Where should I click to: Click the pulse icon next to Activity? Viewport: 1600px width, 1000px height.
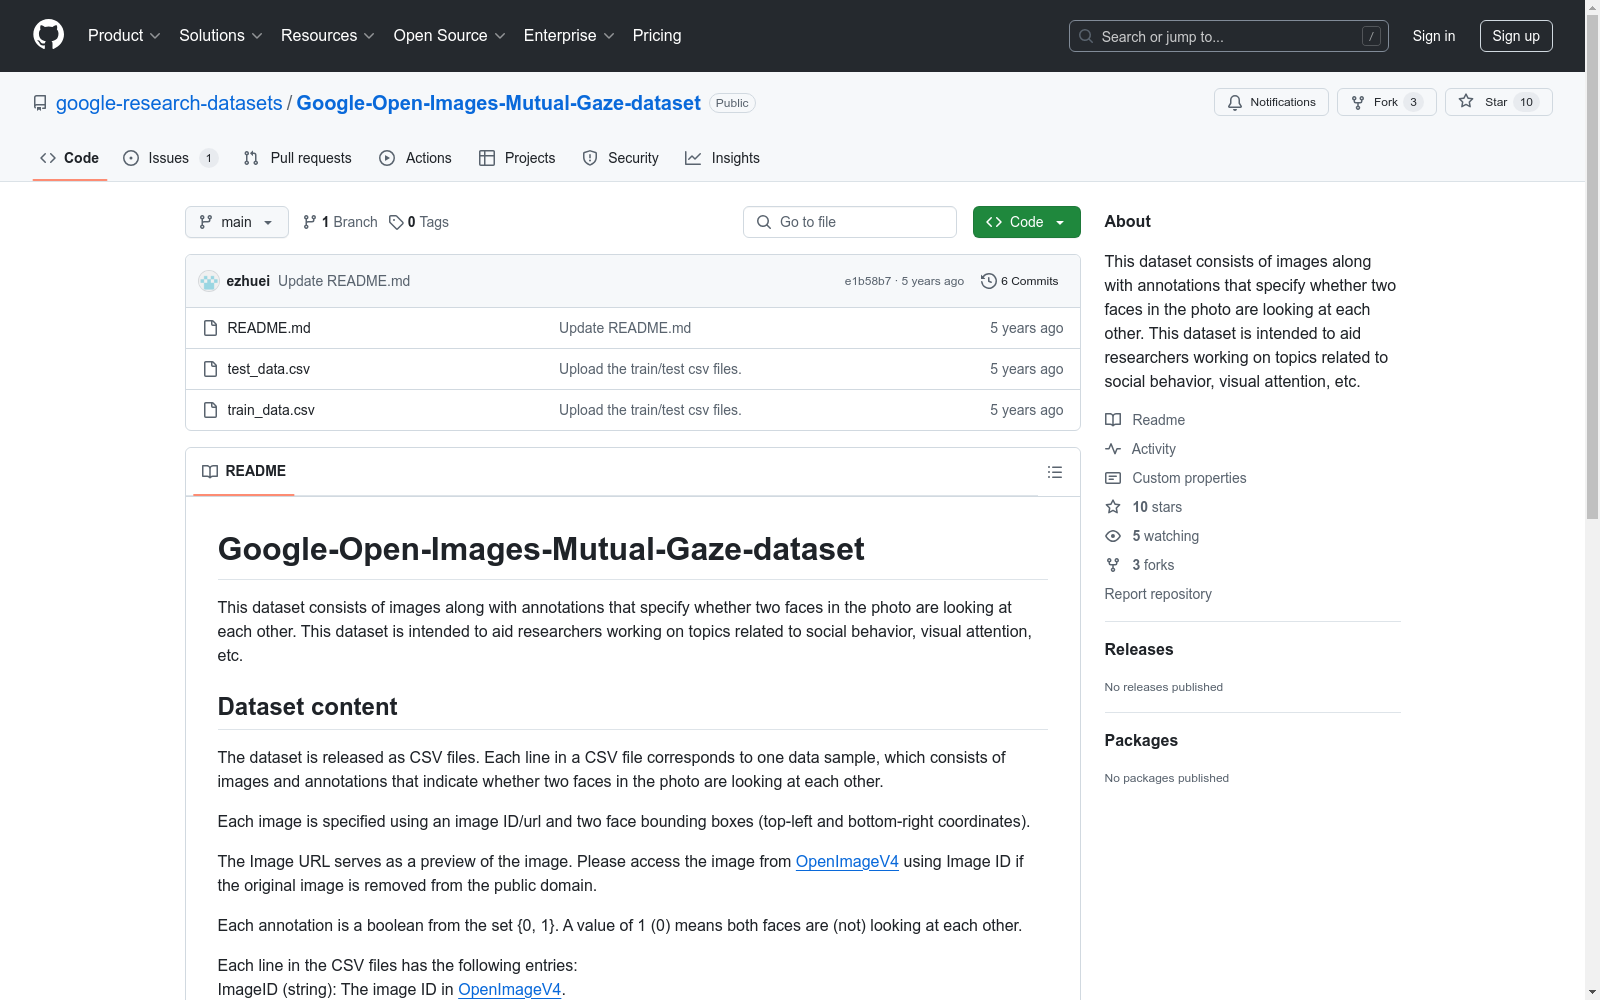coord(1113,449)
